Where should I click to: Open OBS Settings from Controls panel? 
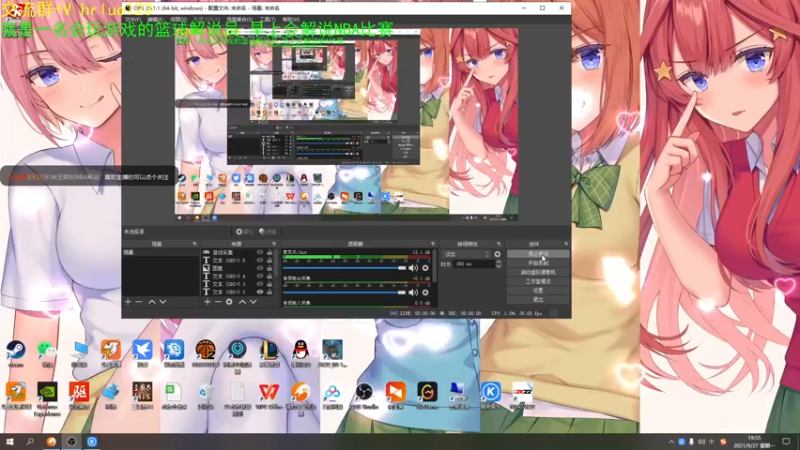[538, 291]
